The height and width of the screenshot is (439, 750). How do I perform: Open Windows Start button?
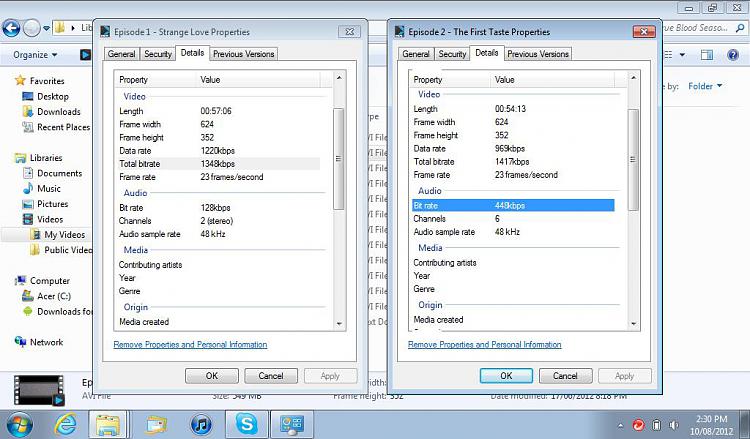[19, 425]
